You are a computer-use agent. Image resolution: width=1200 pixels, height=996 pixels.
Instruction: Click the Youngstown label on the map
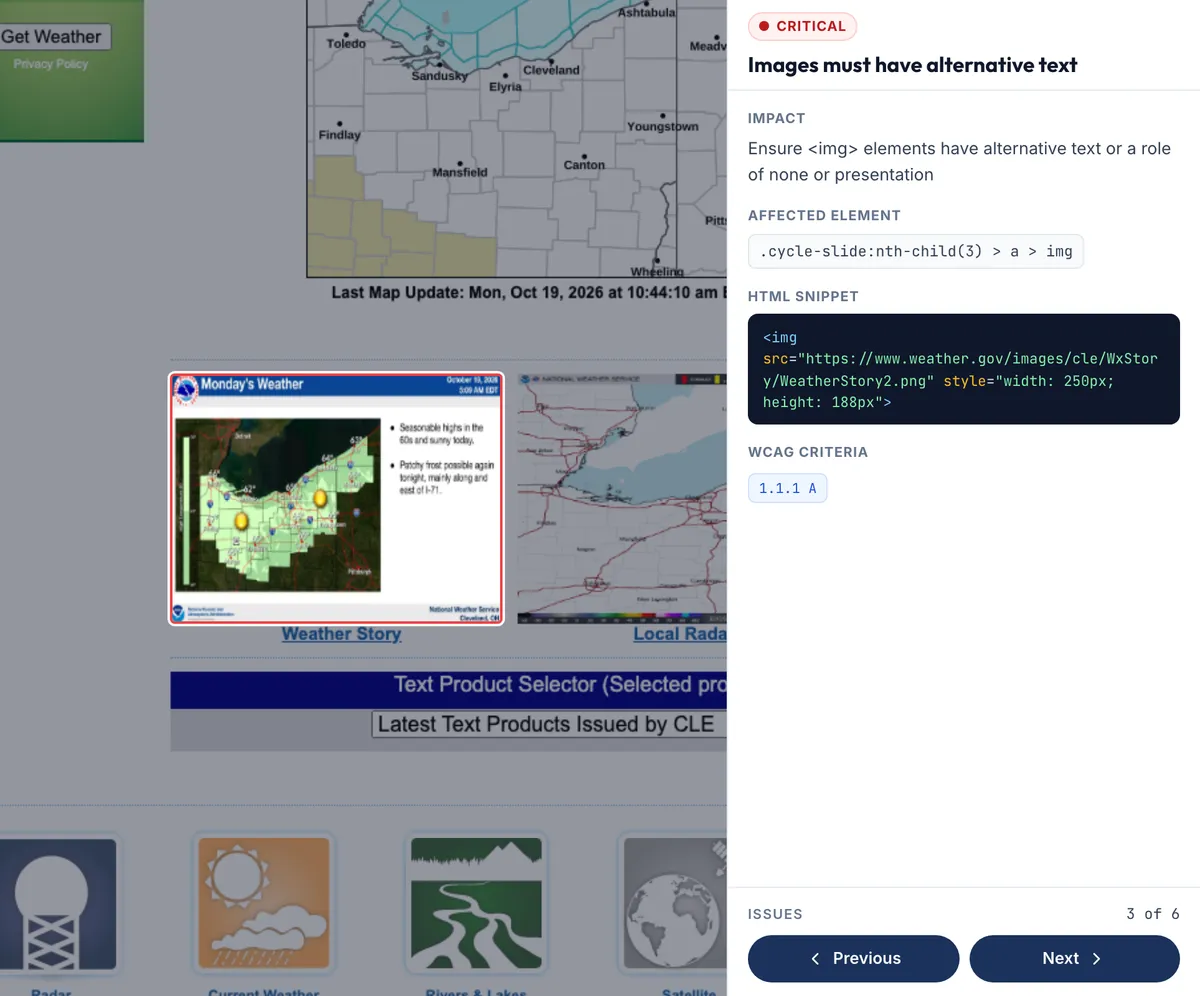click(663, 127)
